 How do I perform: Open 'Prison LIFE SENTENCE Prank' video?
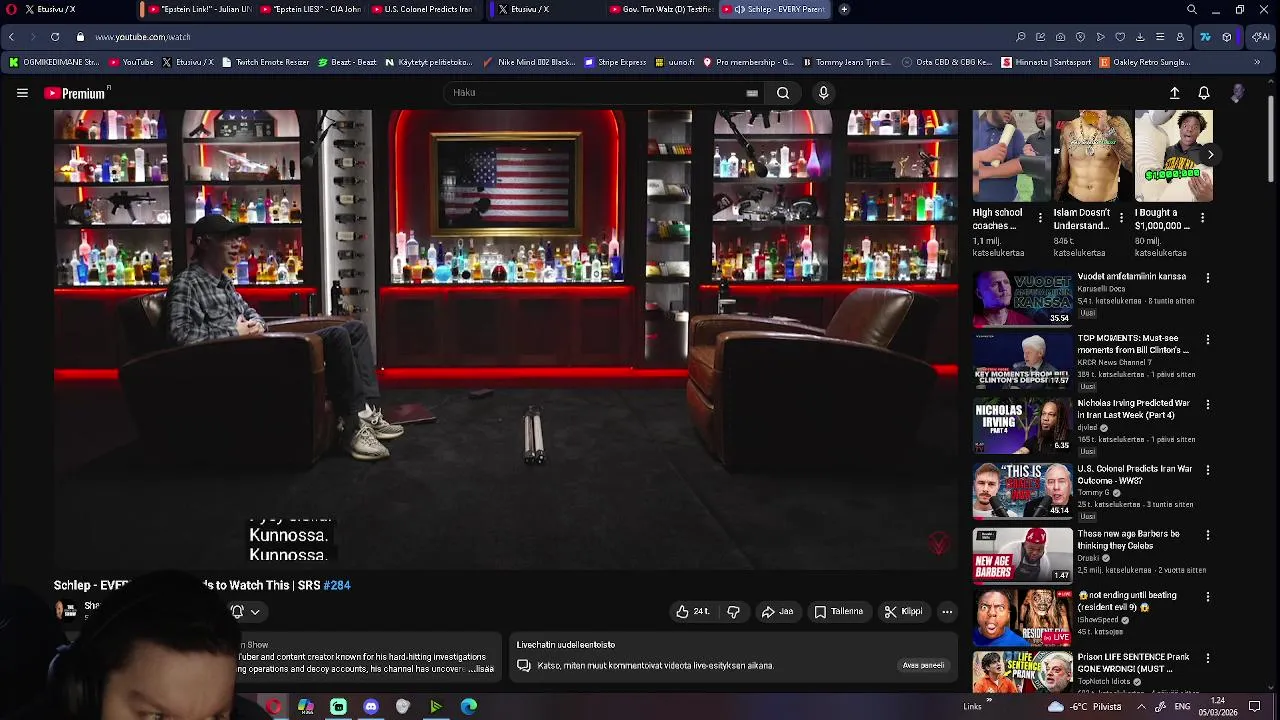coord(1022,673)
